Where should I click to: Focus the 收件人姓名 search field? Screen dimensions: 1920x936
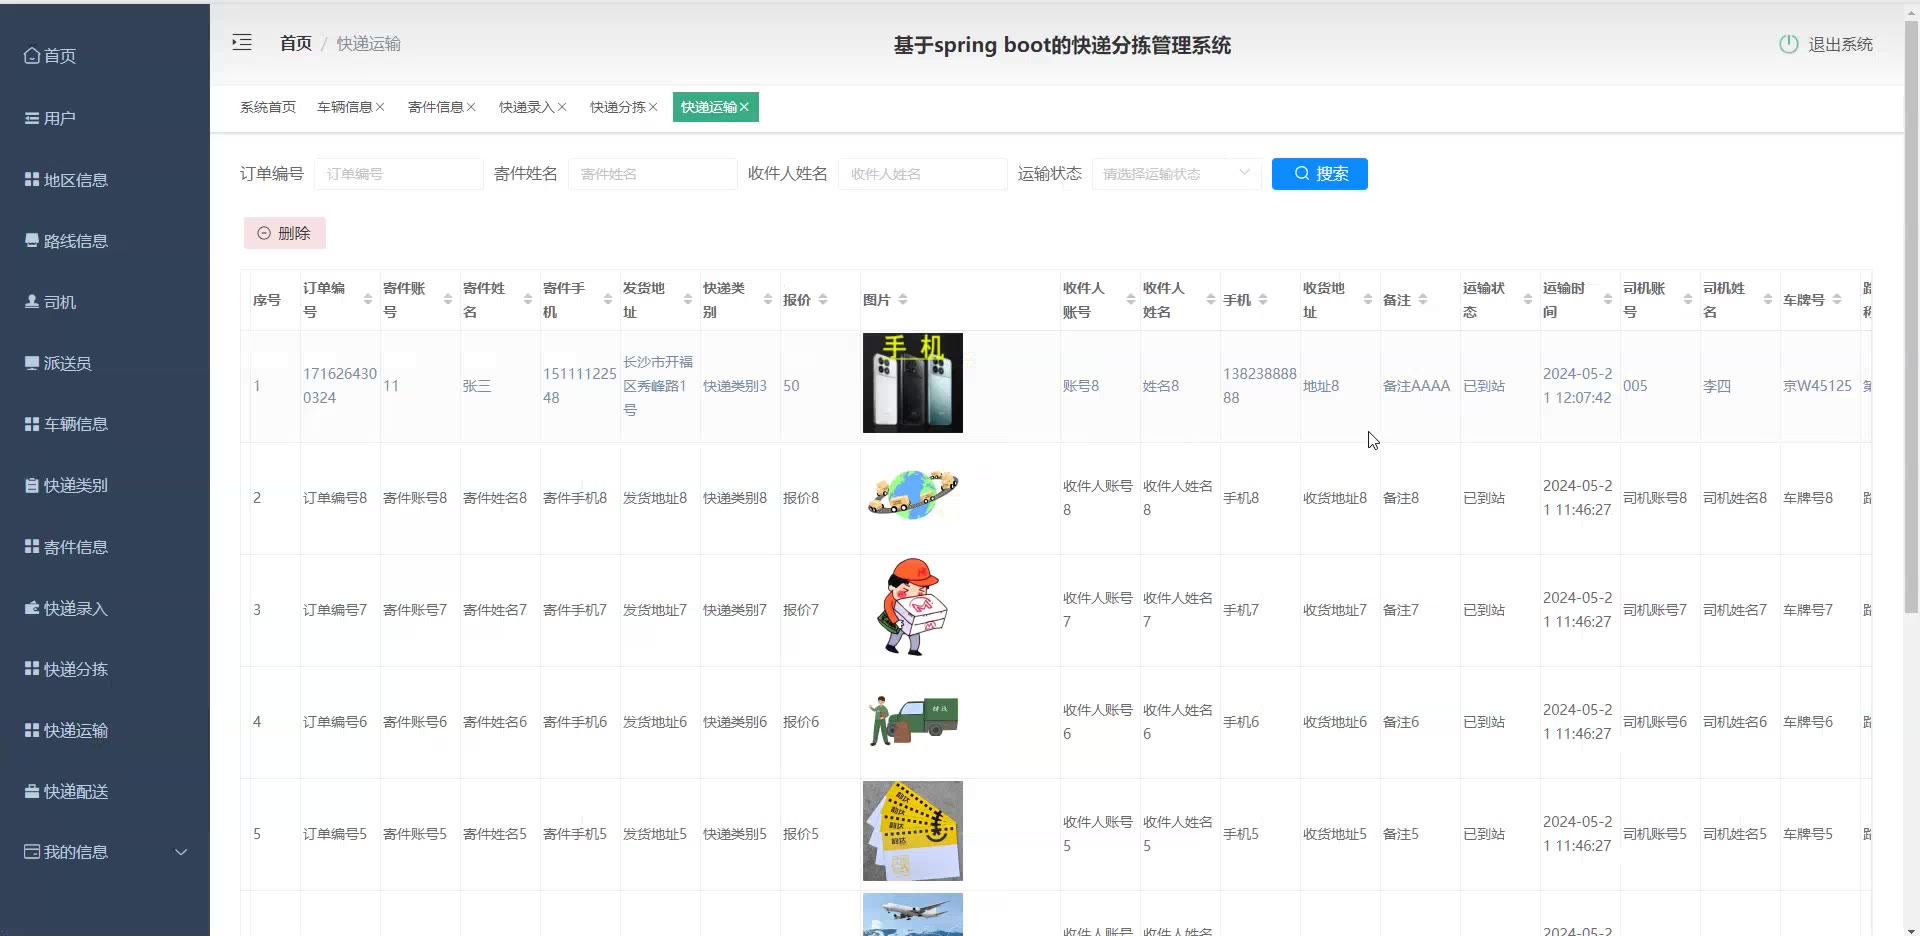pos(922,174)
